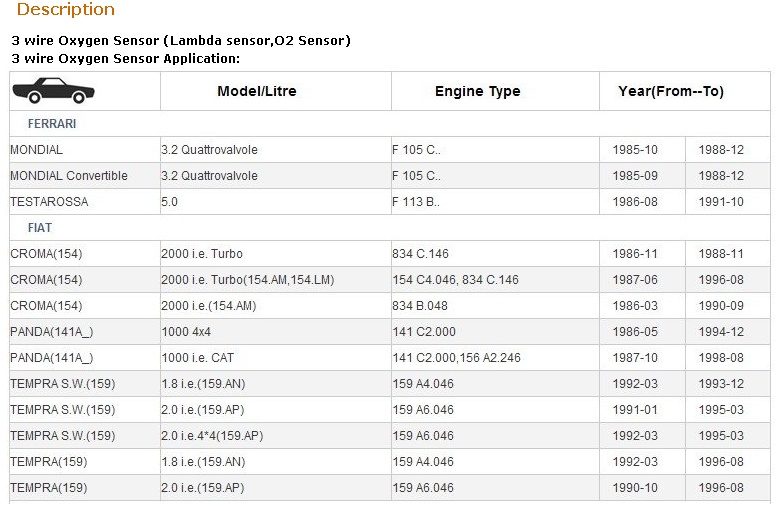Screen dimensions: 778x508
Task: Click engine type F 113 B..
Action: tap(416, 202)
